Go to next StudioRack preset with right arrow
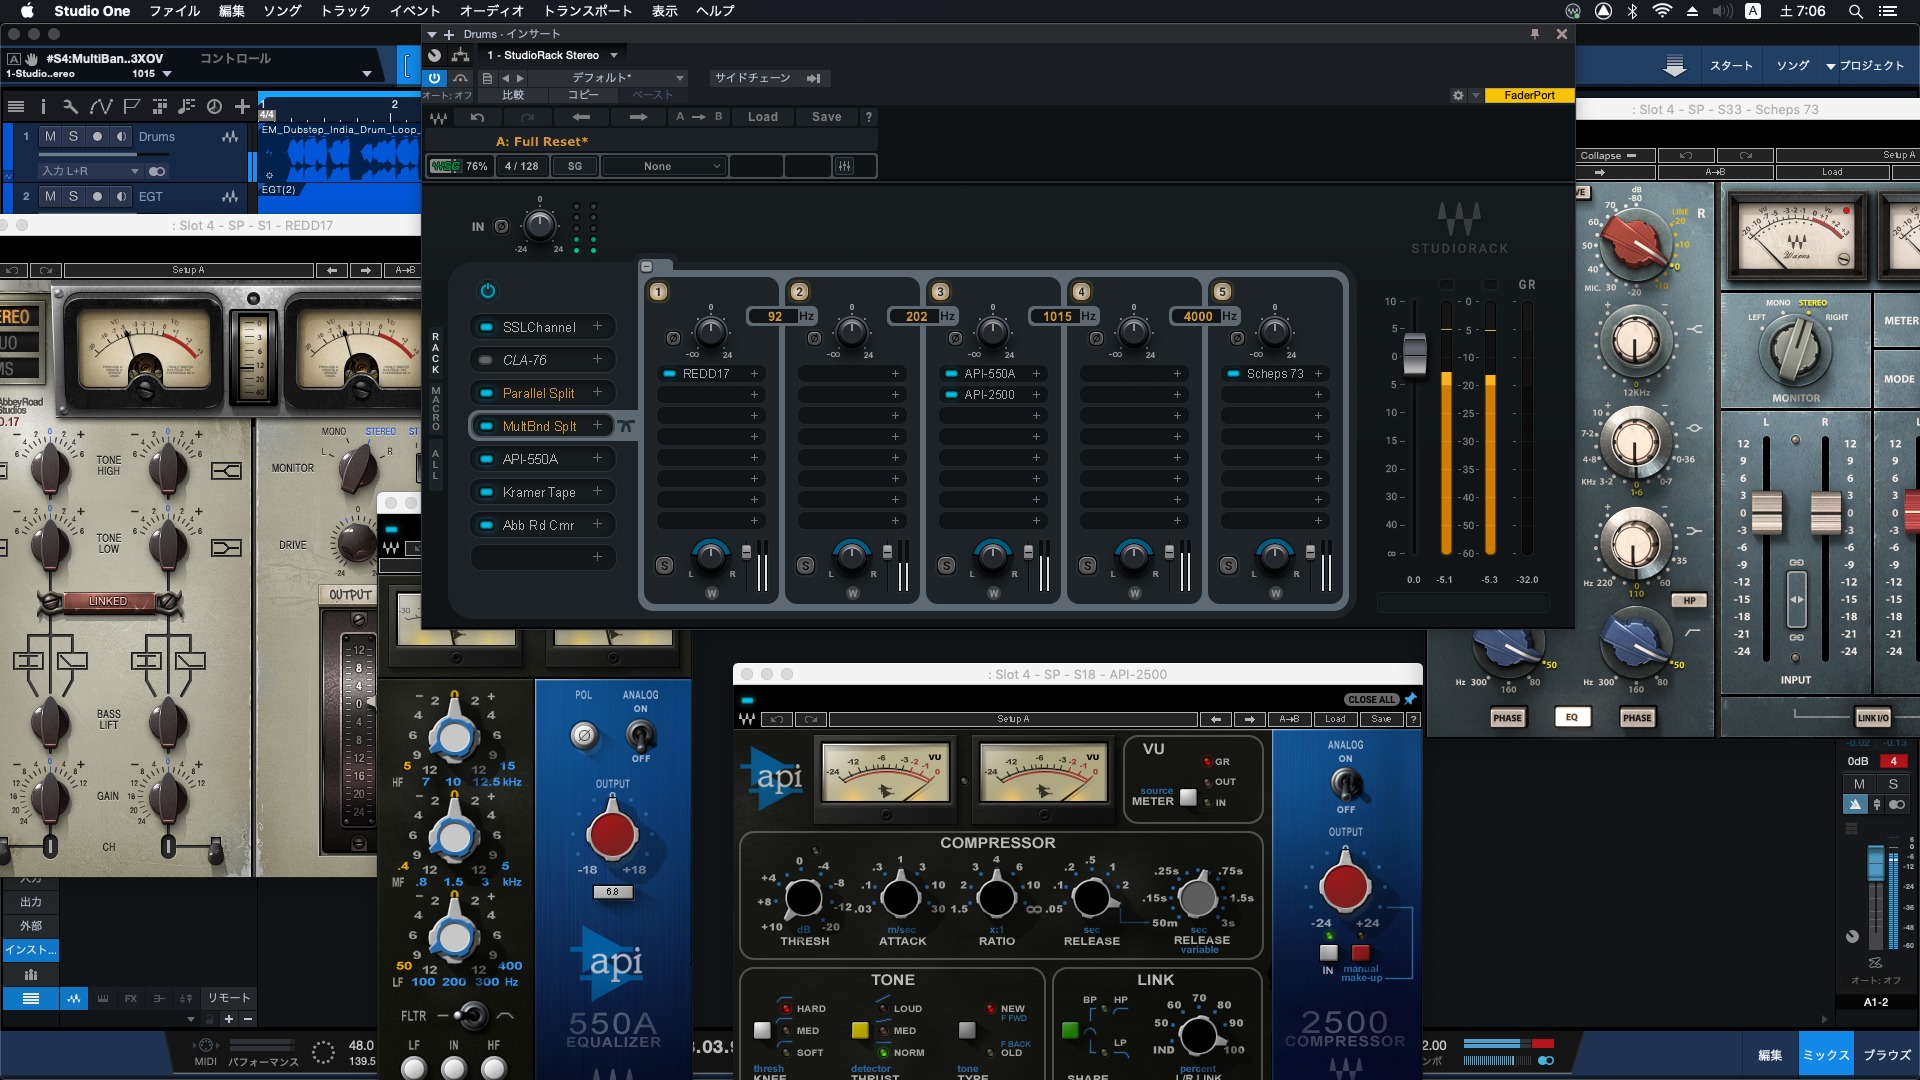This screenshot has width=1920, height=1080. tap(638, 117)
